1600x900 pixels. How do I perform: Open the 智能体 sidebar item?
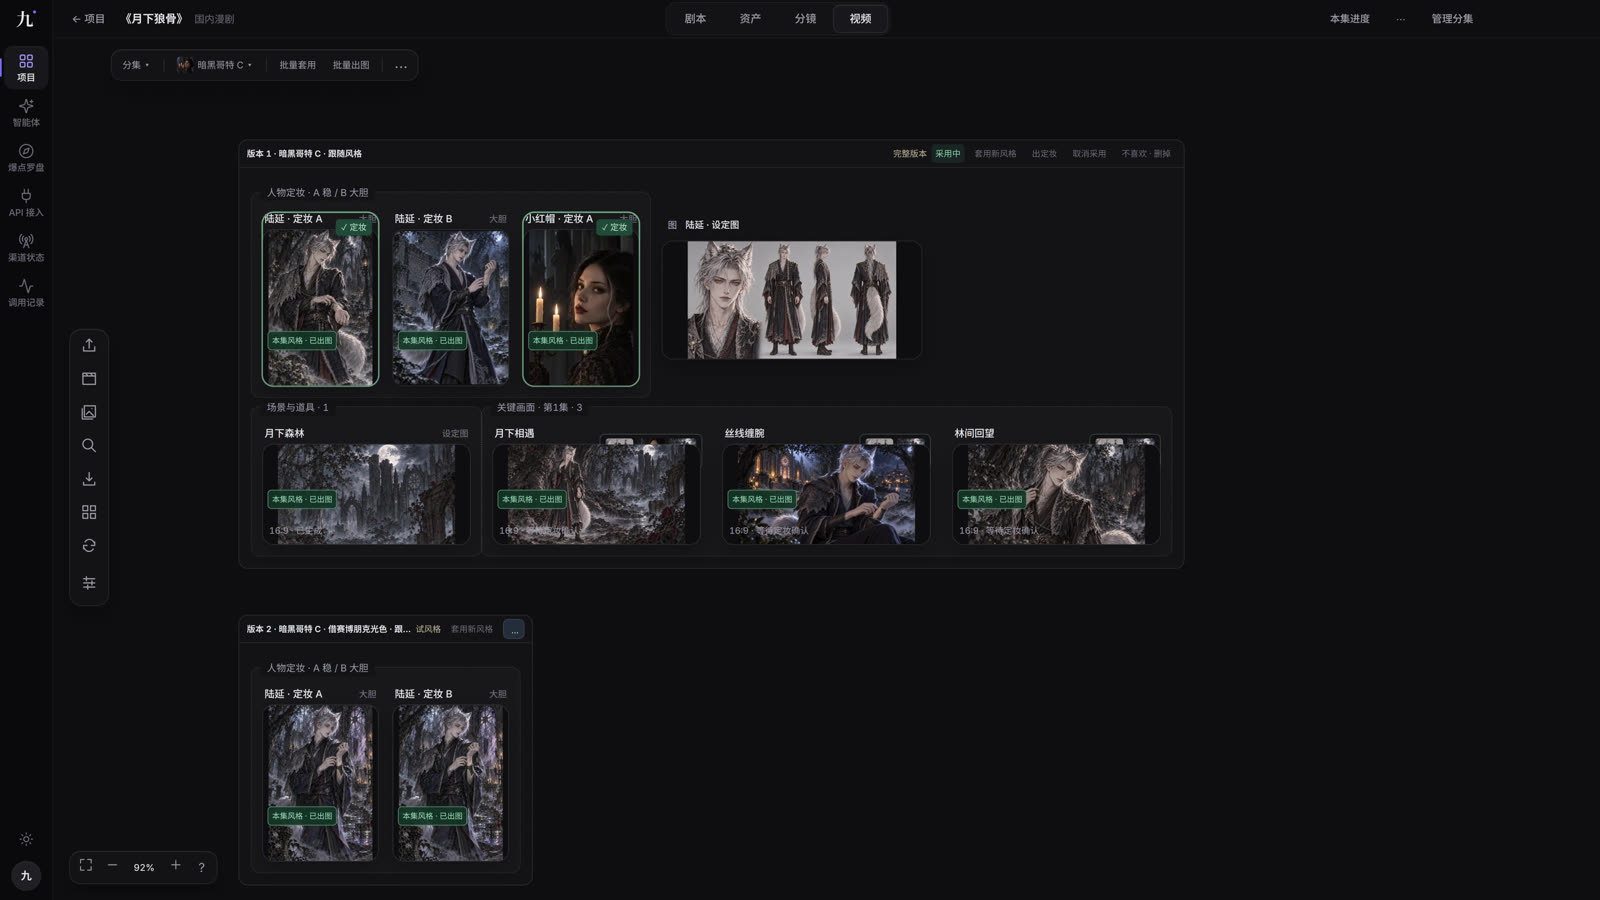[26, 112]
